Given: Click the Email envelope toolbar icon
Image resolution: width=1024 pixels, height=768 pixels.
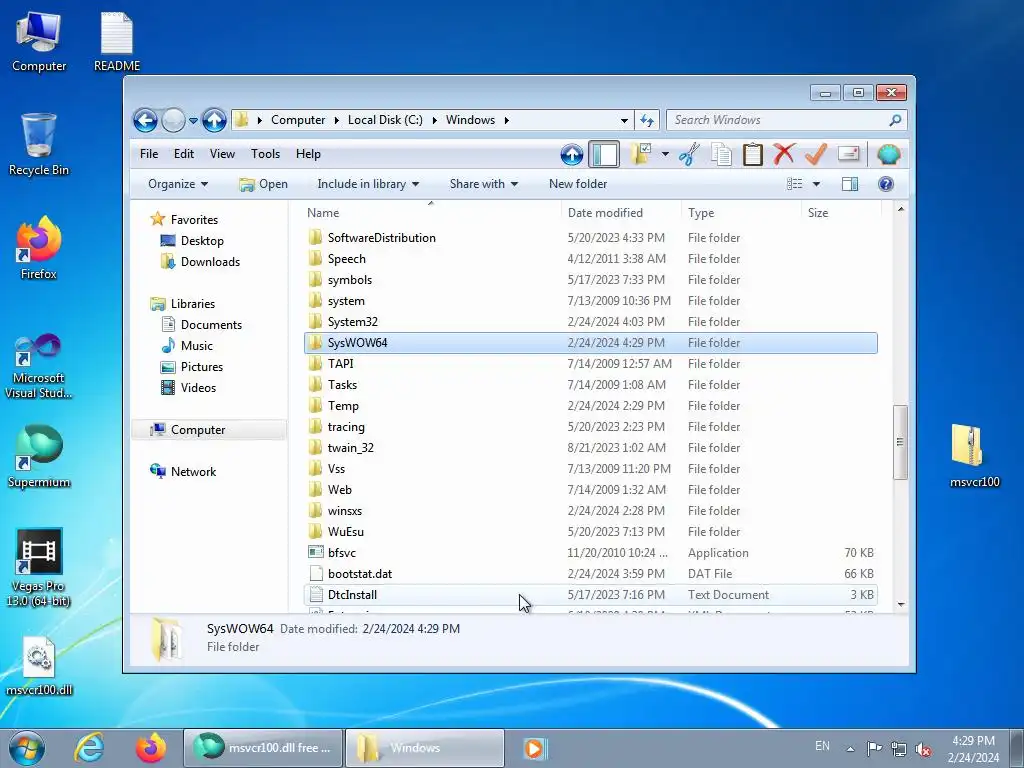Looking at the screenshot, I should click(x=848, y=153).
